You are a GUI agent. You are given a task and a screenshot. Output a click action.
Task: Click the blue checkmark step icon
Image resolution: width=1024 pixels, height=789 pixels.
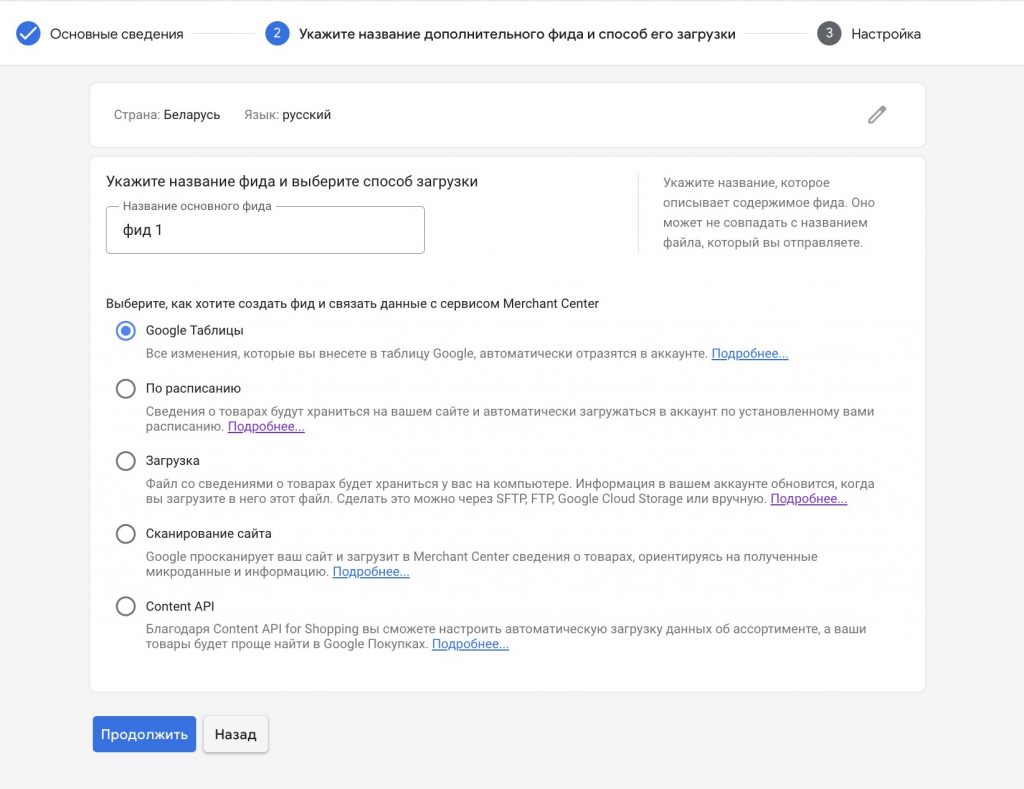coord(28,33)
